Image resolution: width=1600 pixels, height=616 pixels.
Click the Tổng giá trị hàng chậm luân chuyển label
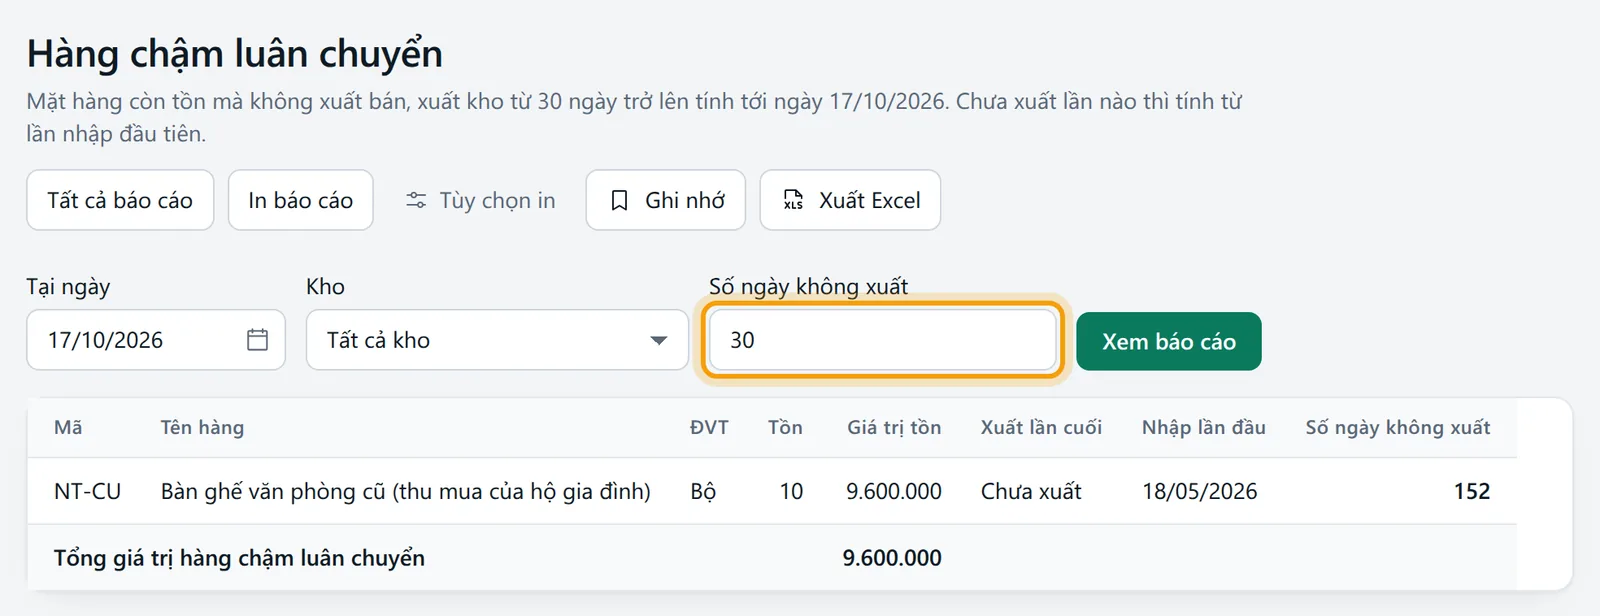(239, 558)
